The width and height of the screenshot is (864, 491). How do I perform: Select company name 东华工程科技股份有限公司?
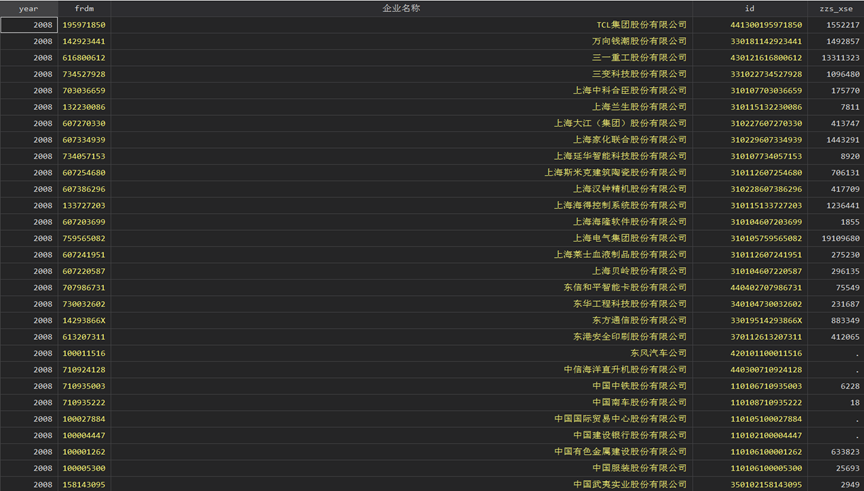pos(630,304)
